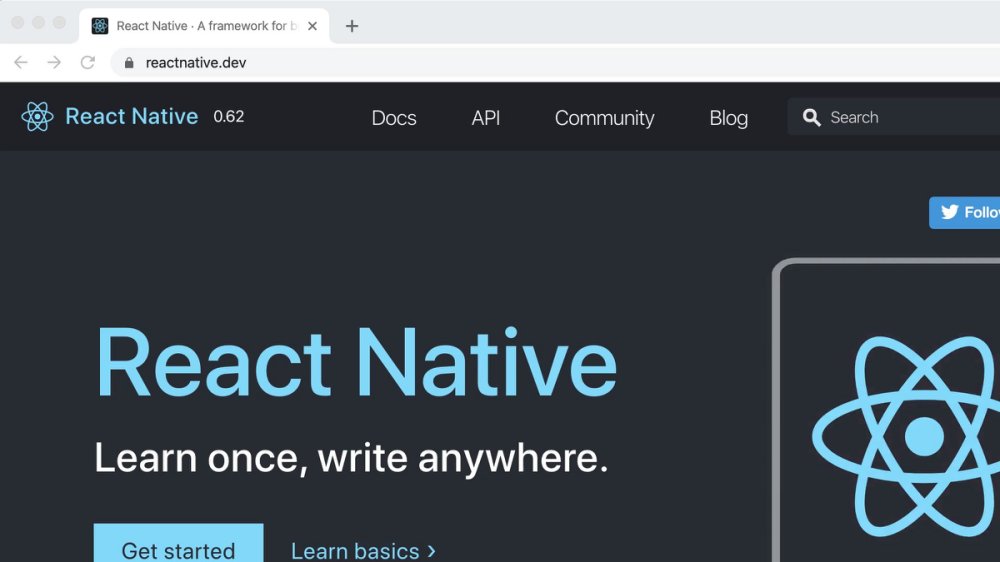The height and width of the screenshot is (562, 1000).
Task: Click the large React Native heading
Action: point(356,363)
